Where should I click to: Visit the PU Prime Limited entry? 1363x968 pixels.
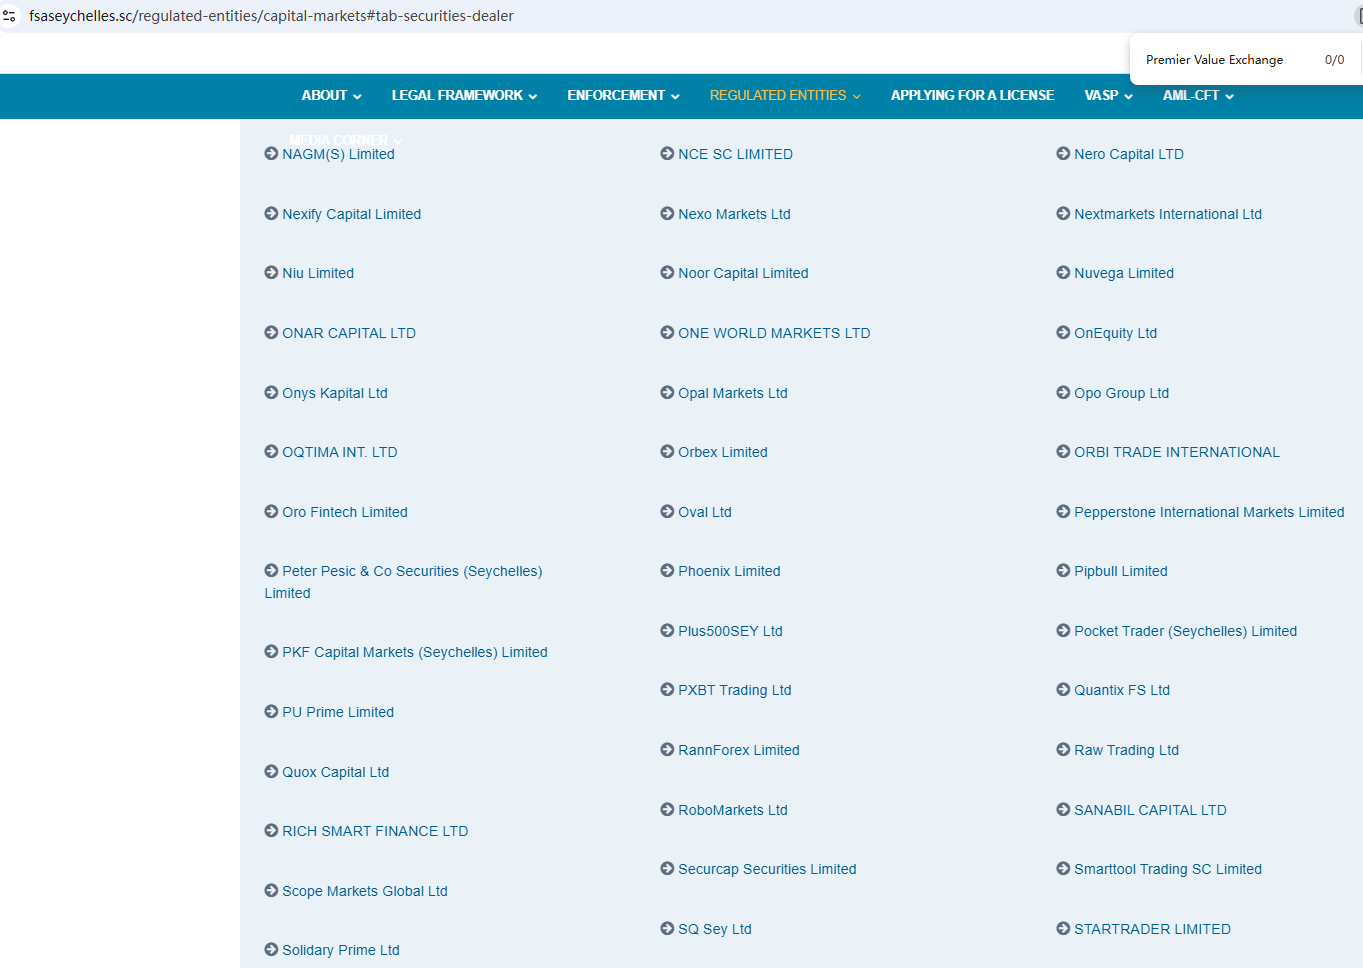tap(338, 712)
